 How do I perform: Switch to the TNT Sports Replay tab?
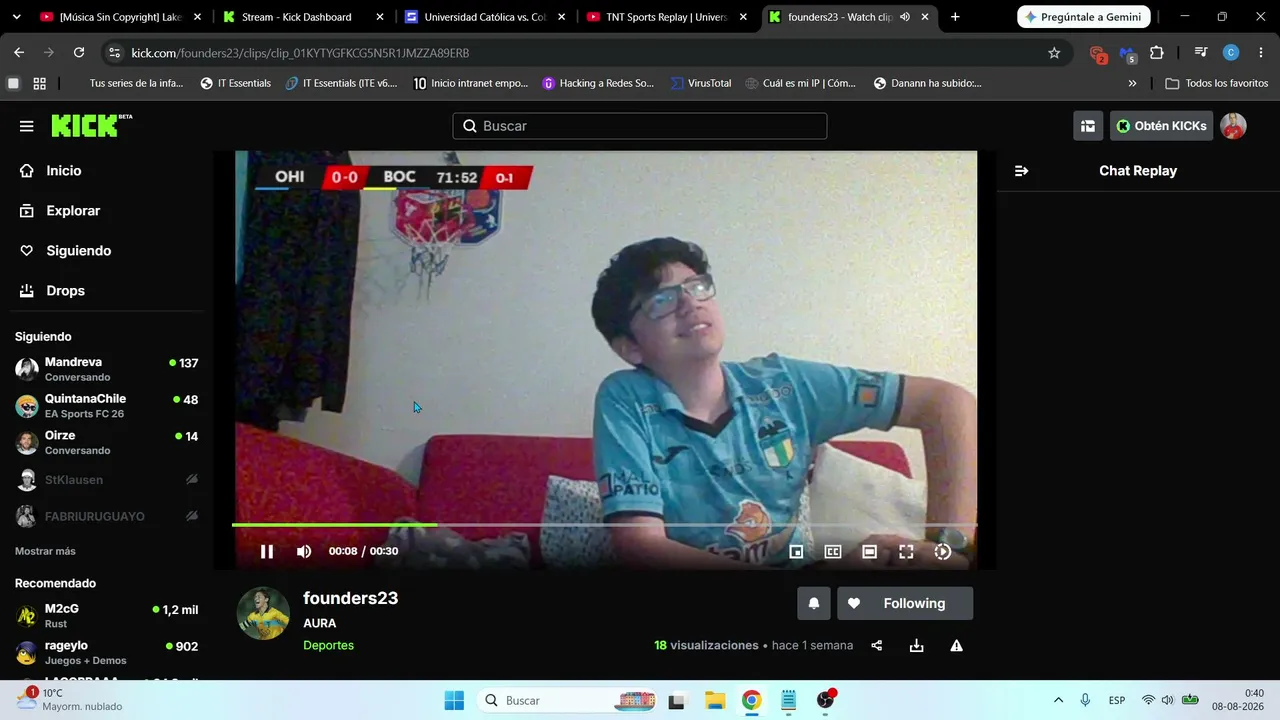tap(667, 17)
